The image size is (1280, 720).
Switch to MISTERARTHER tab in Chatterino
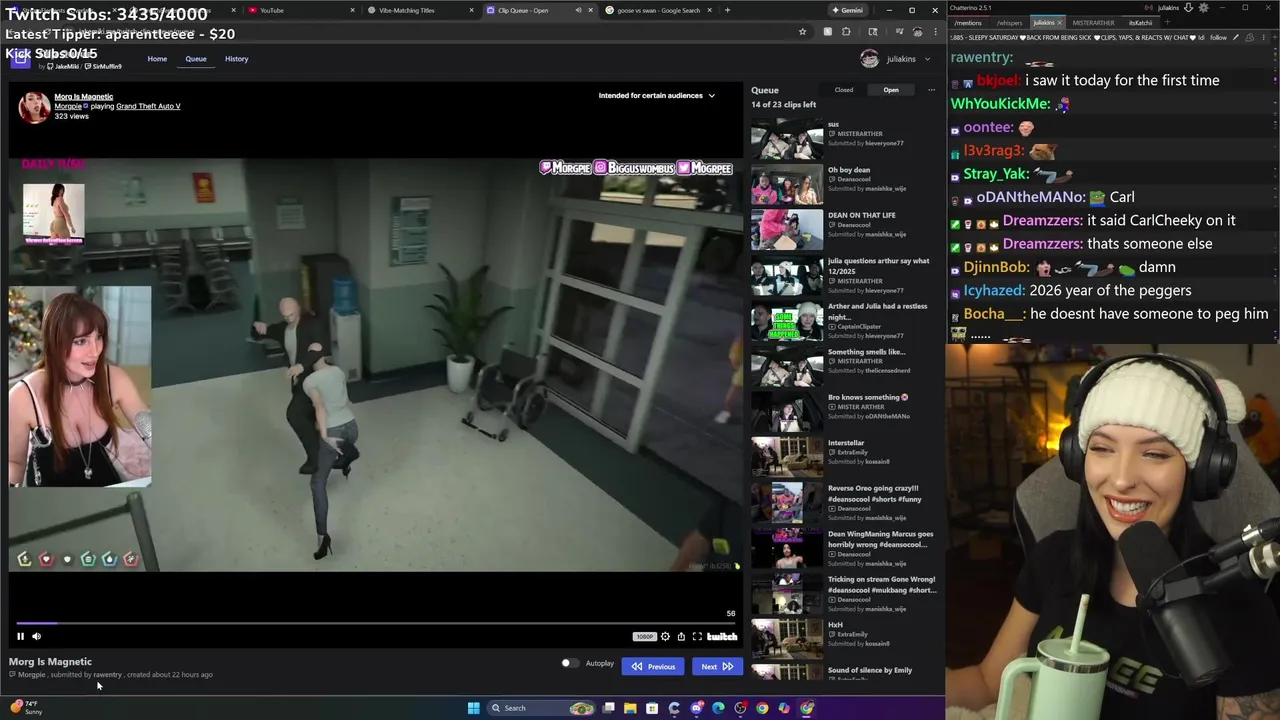[x=1093, y=22]
